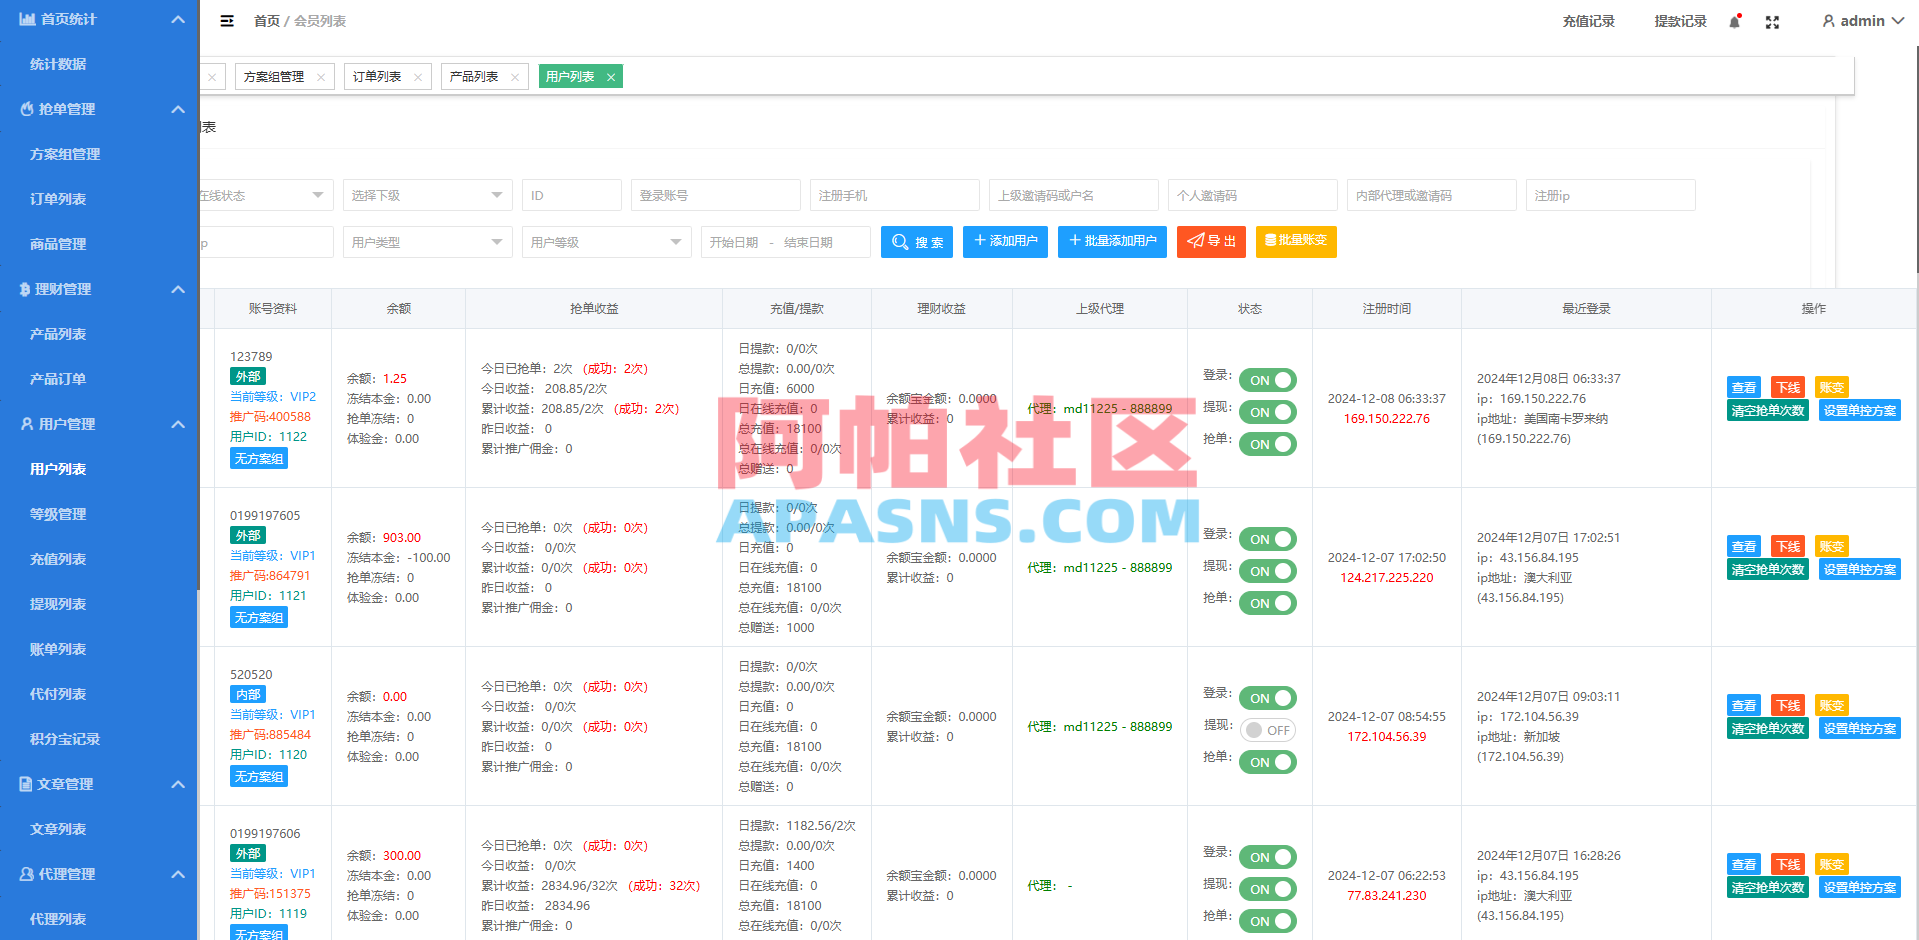Open the 首页统计 sidebar section icon

29,18
